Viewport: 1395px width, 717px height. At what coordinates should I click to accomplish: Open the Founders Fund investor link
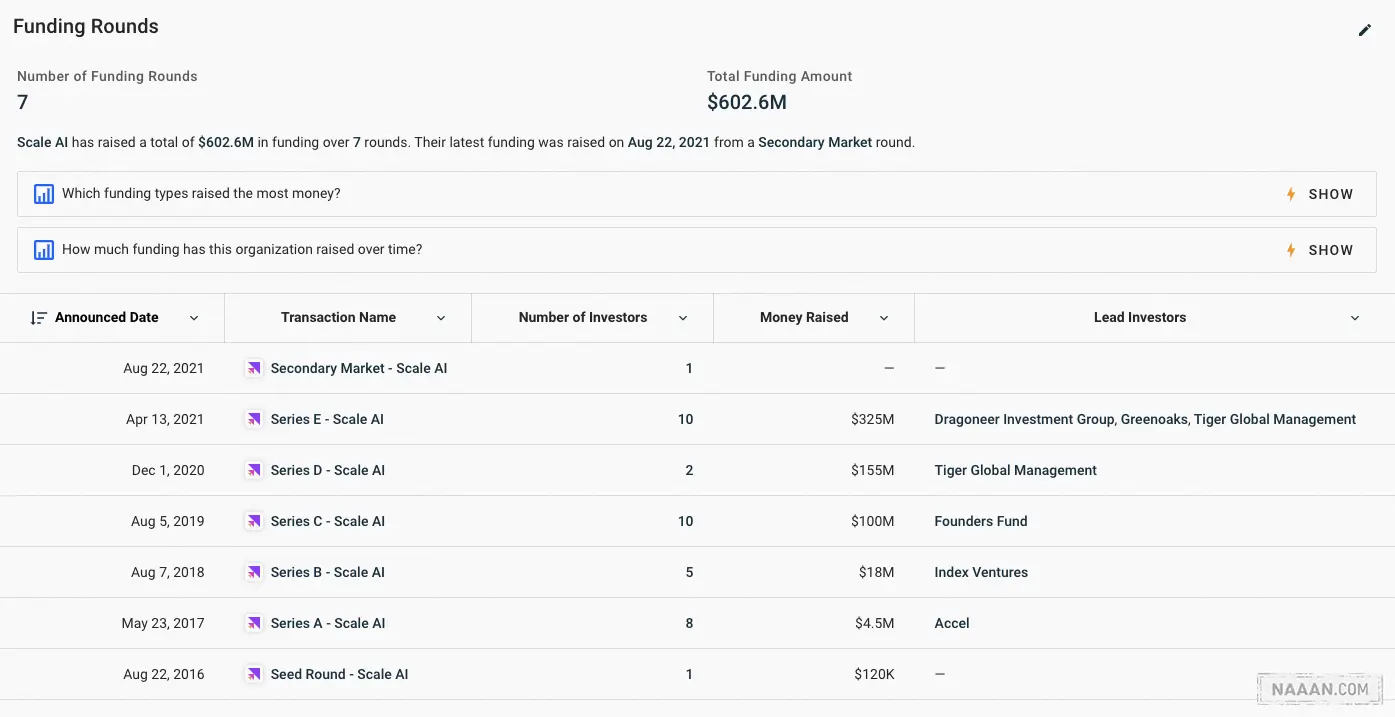980,522
